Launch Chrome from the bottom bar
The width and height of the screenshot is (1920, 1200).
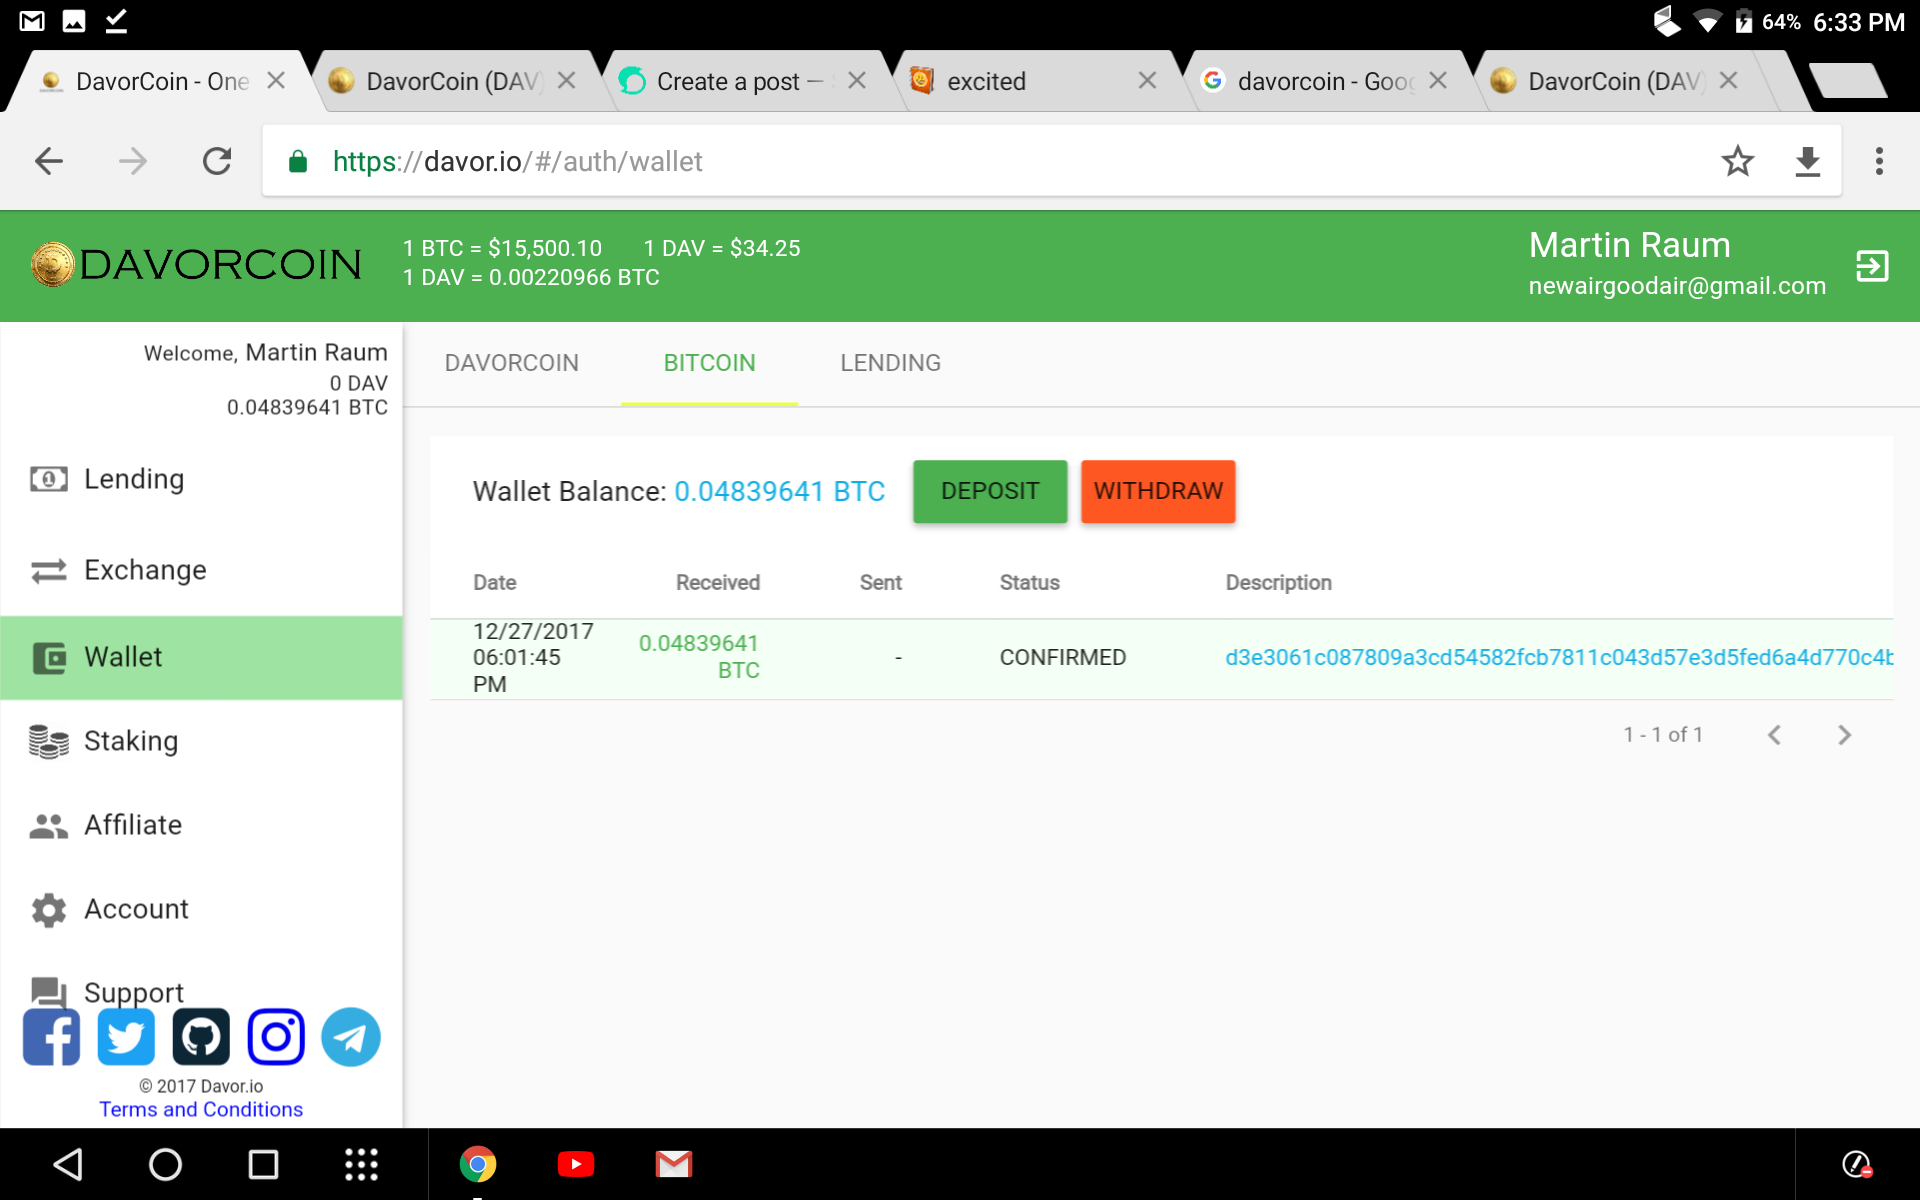point(478,1164)
